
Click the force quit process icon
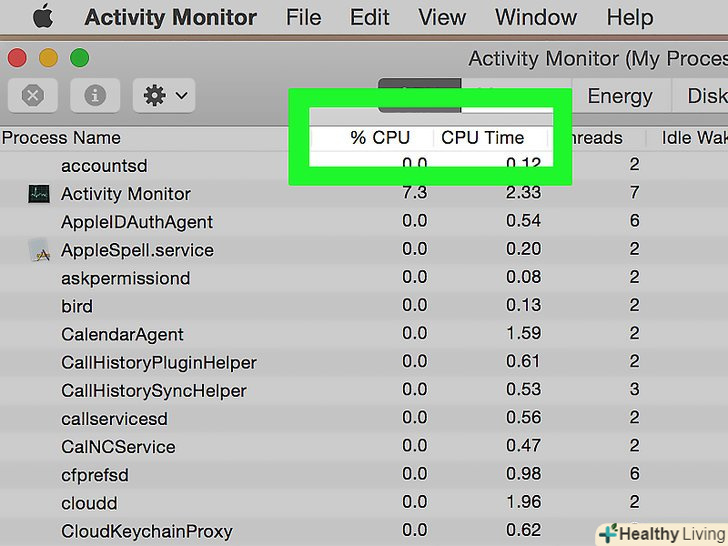click(x=33, y=95)
